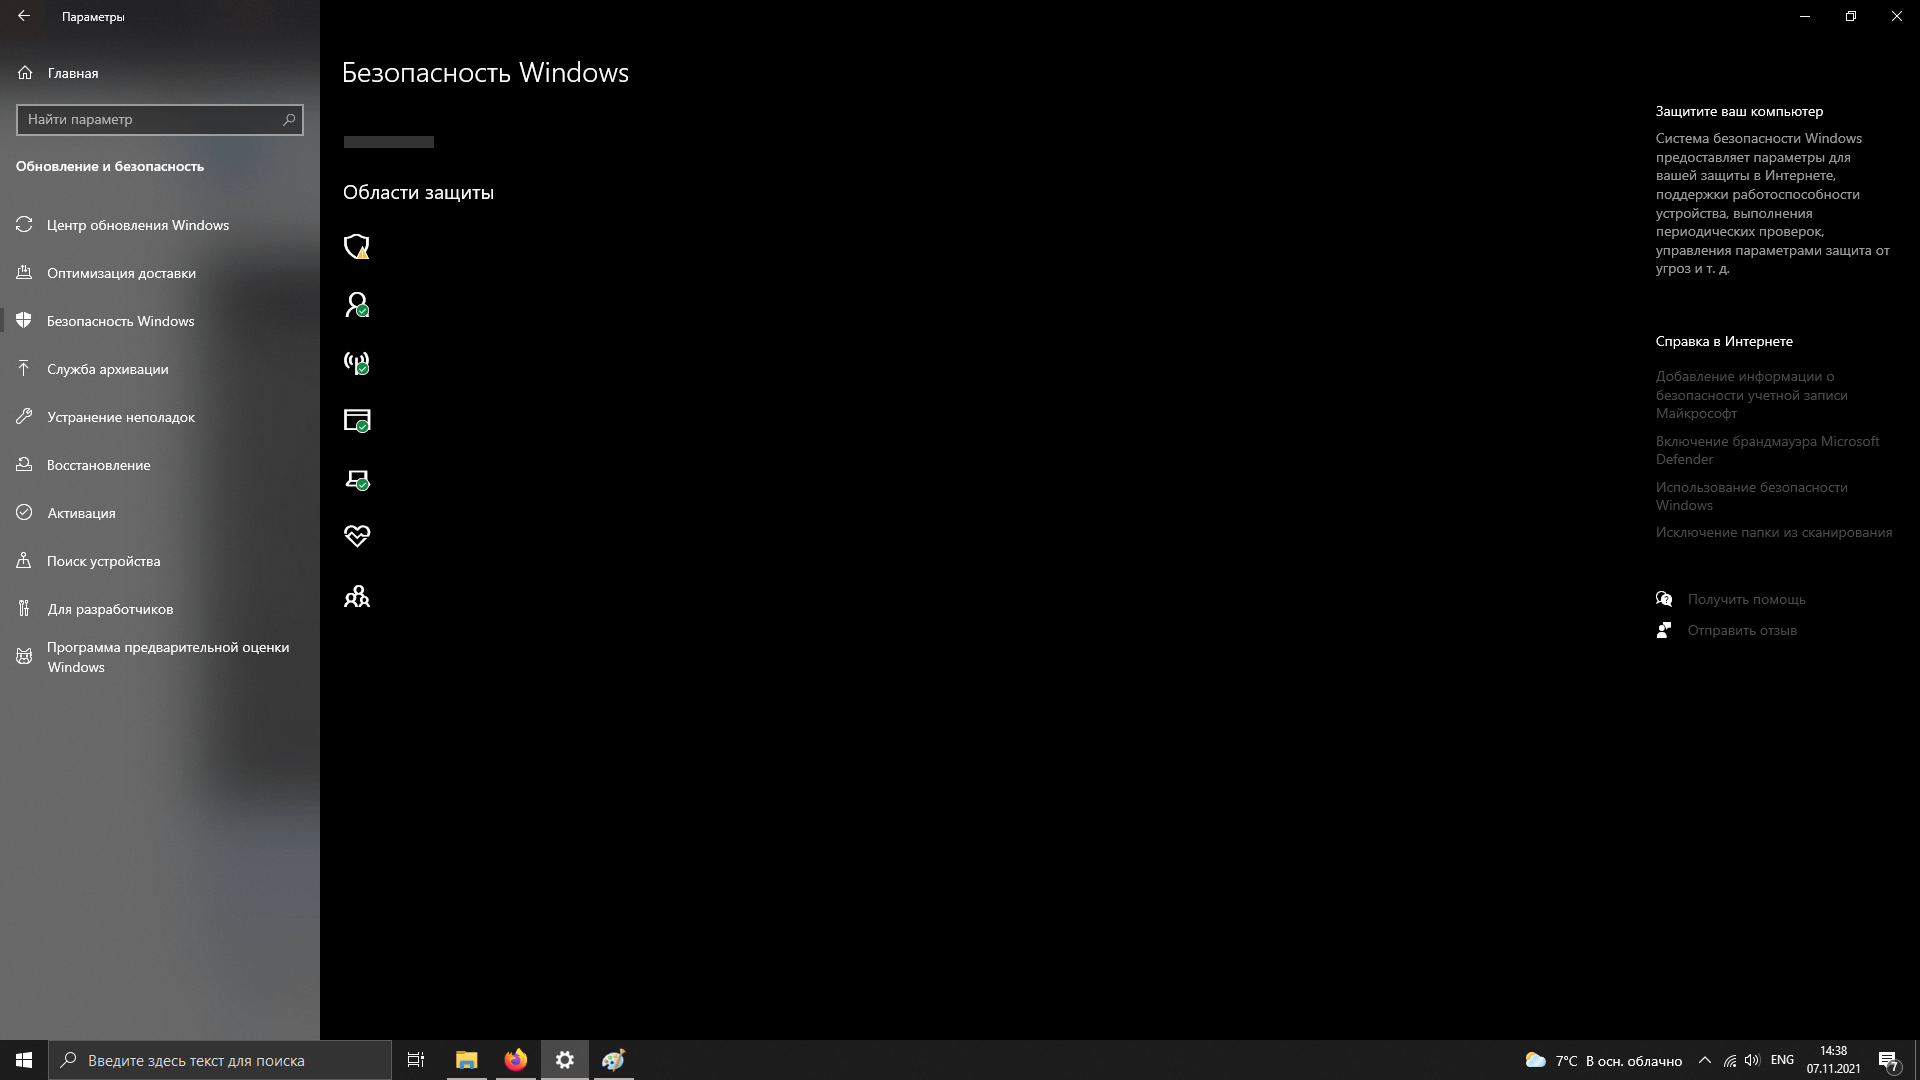Open Программа предварительной оценки Windows section
Viewport: 1920px width, 1080px height.
click(x=160, y=657)
